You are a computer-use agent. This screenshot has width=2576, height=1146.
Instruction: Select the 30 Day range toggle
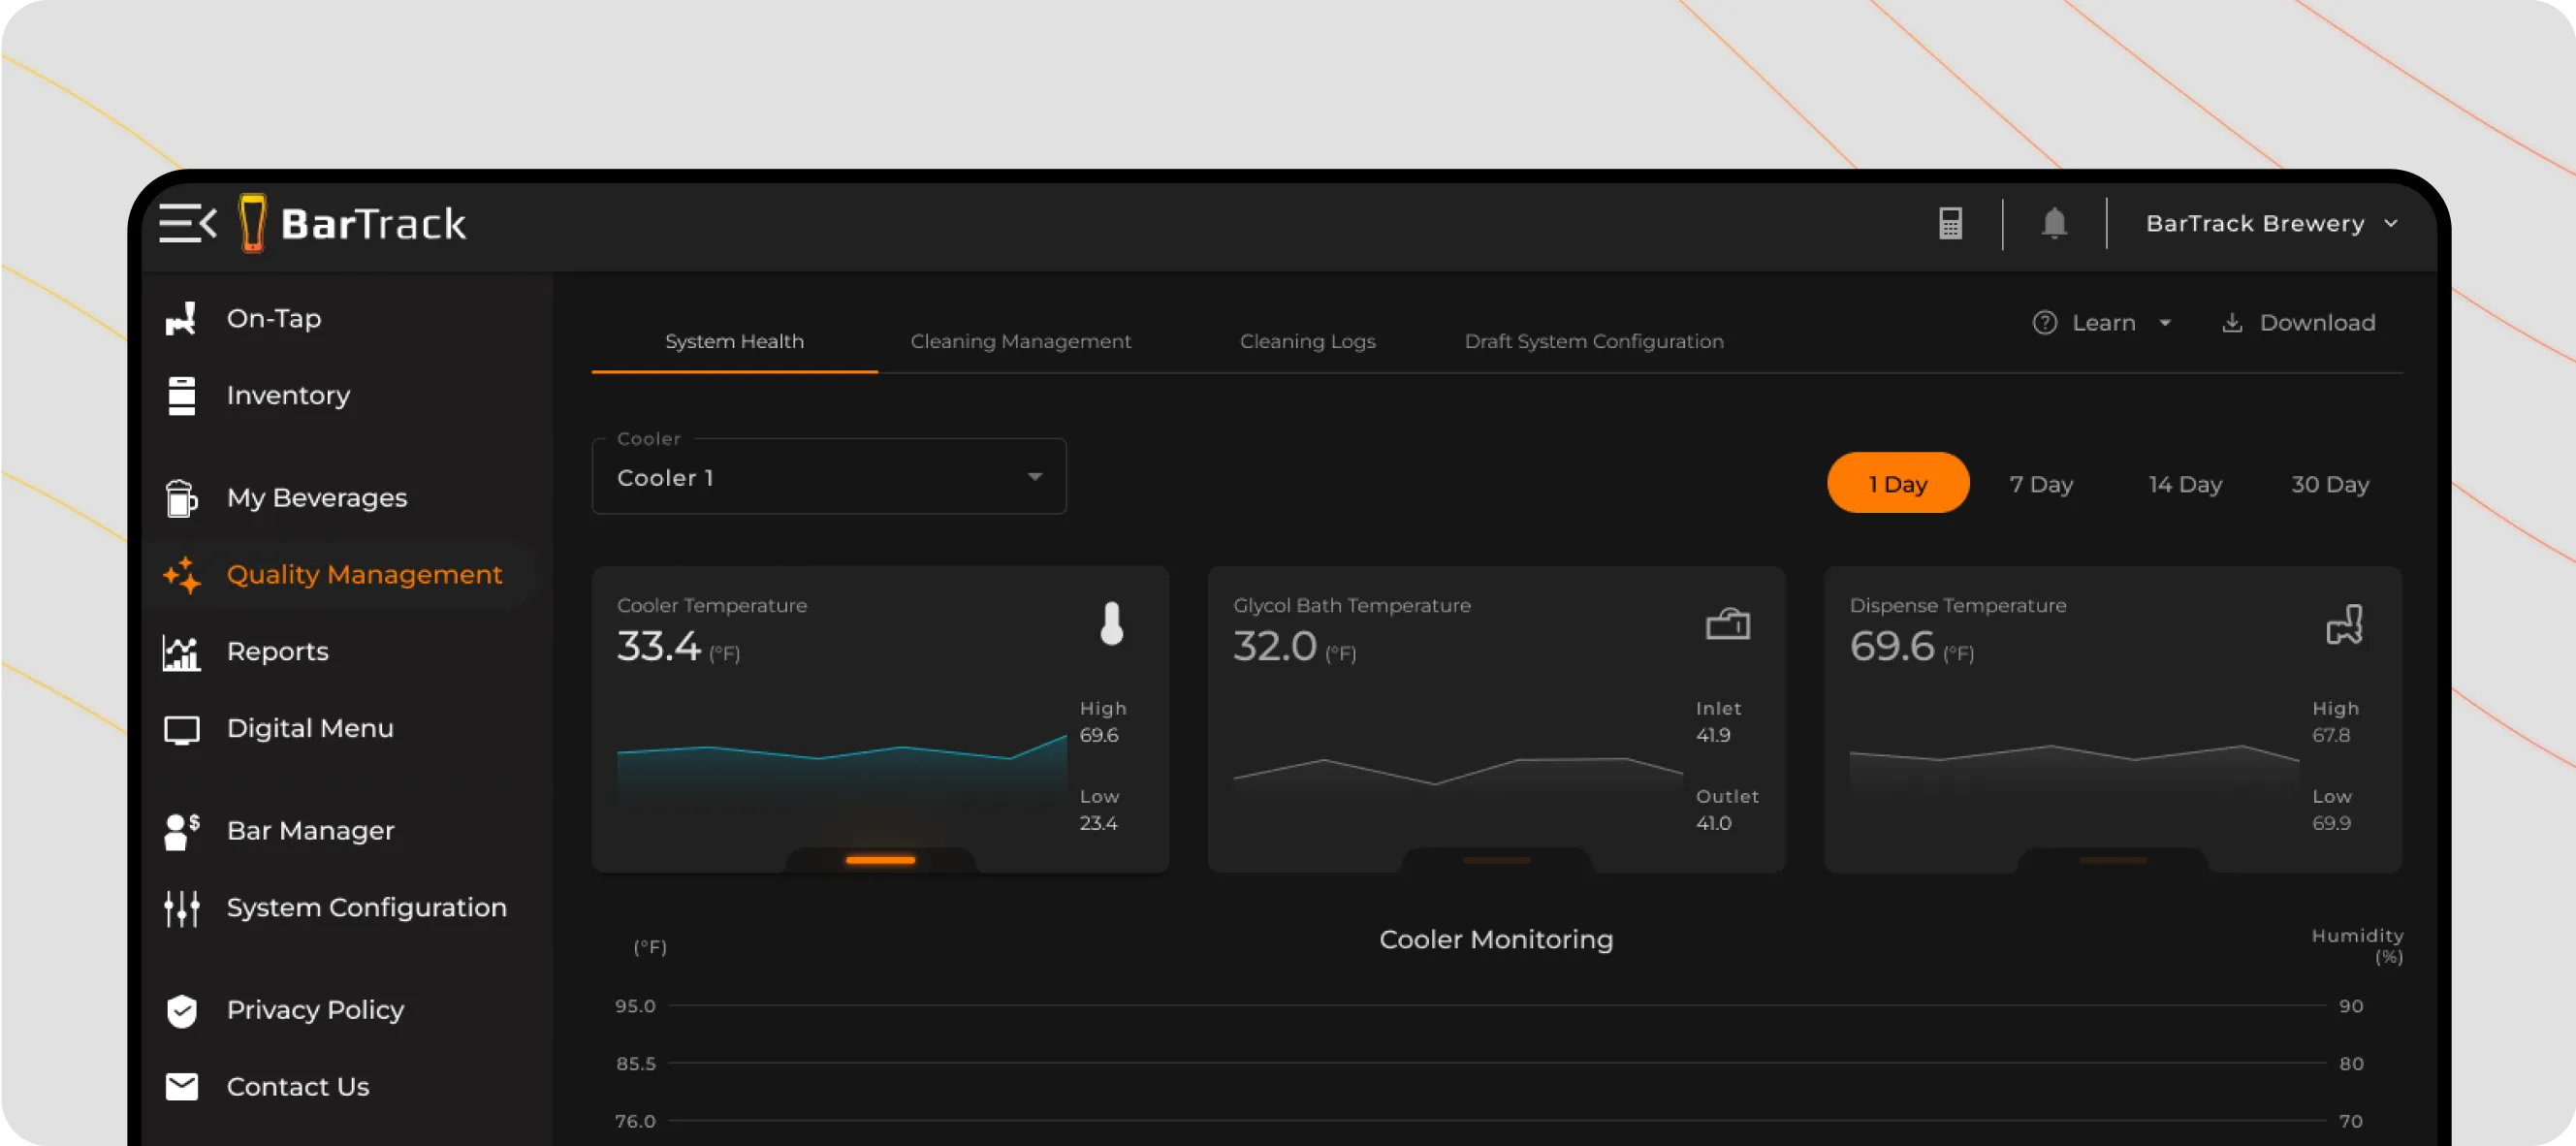pos(2329,484)
